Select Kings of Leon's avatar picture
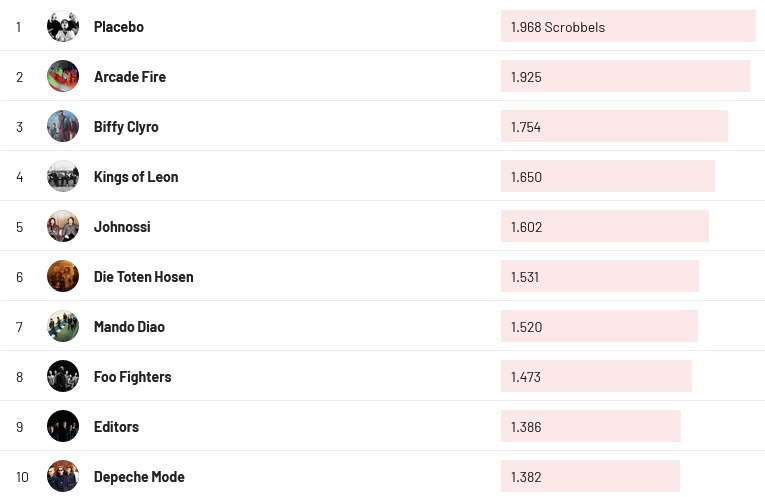The height and width of the screenshot is (497, 765). (63, 177)
